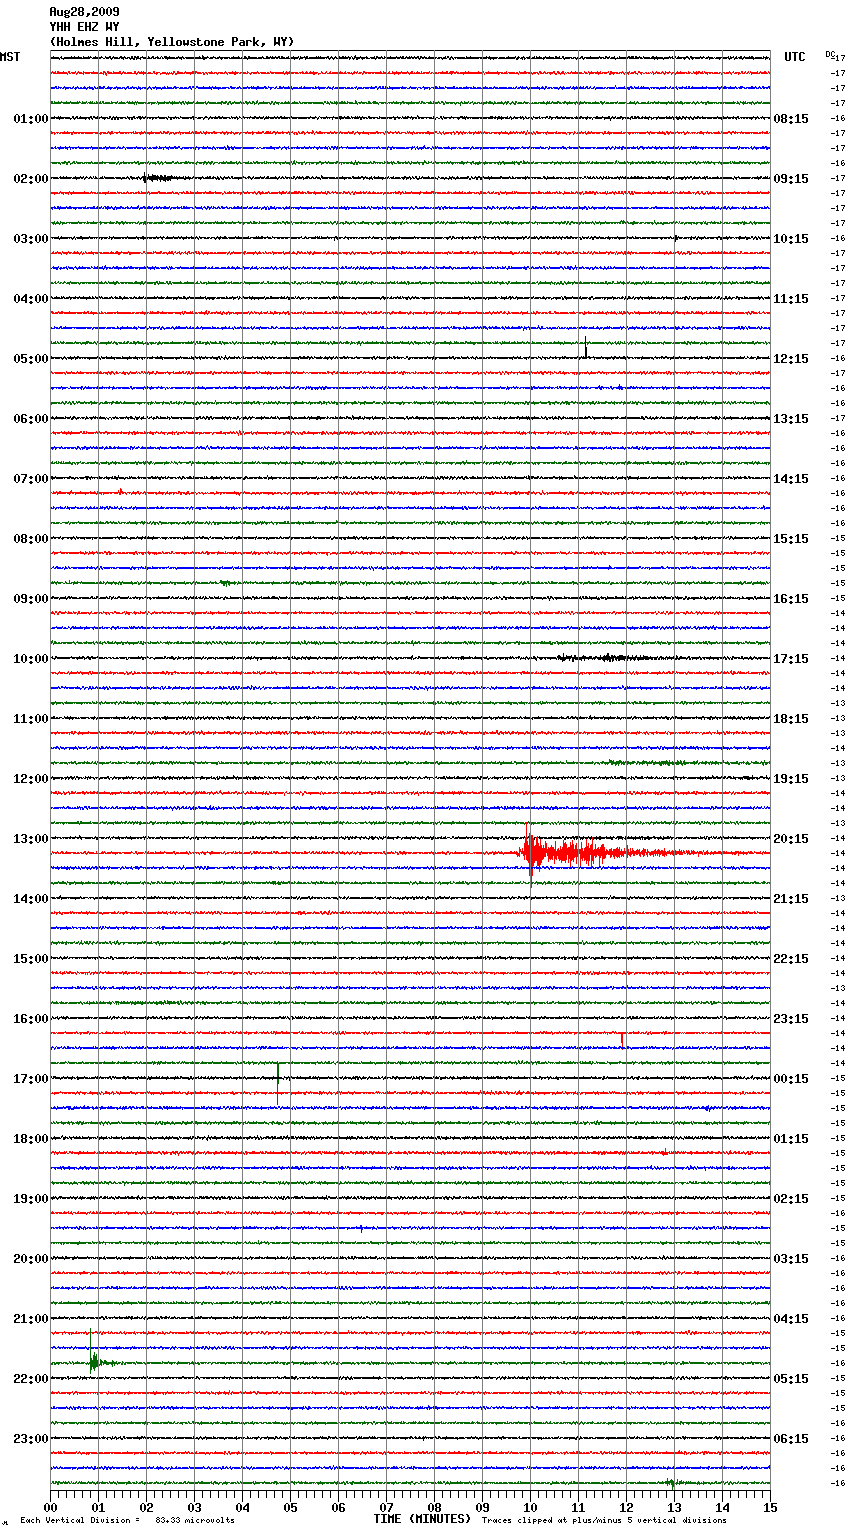
Task: Select the 03:00 MST time label
Action: pos(31,239)
